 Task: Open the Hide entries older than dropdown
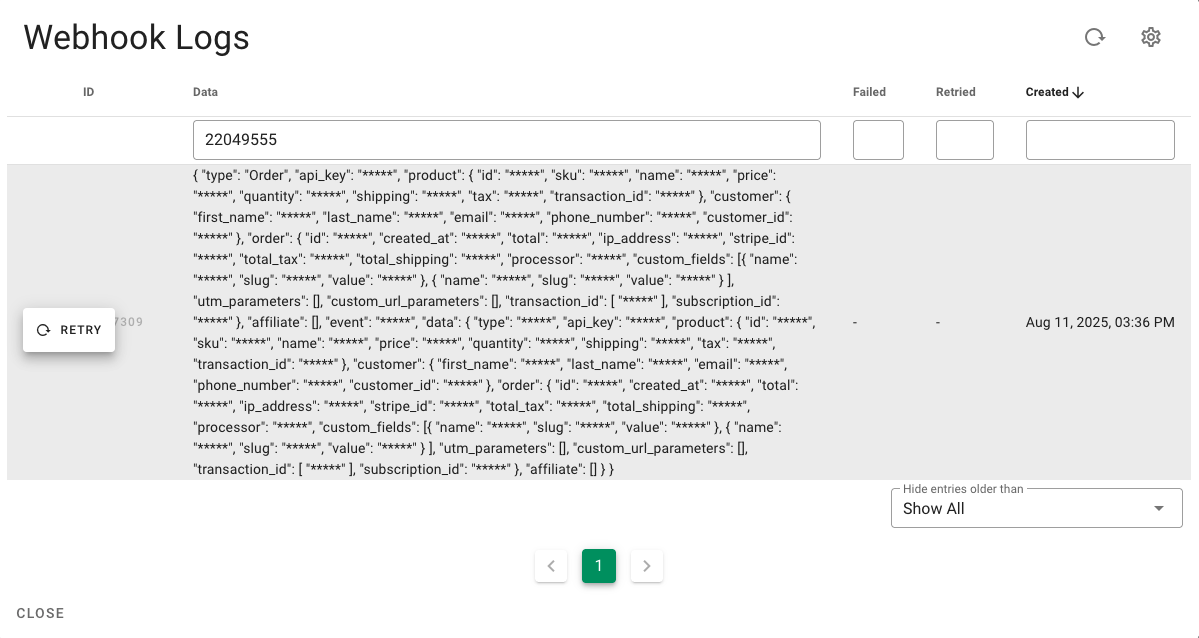(x=1037, y=508)
